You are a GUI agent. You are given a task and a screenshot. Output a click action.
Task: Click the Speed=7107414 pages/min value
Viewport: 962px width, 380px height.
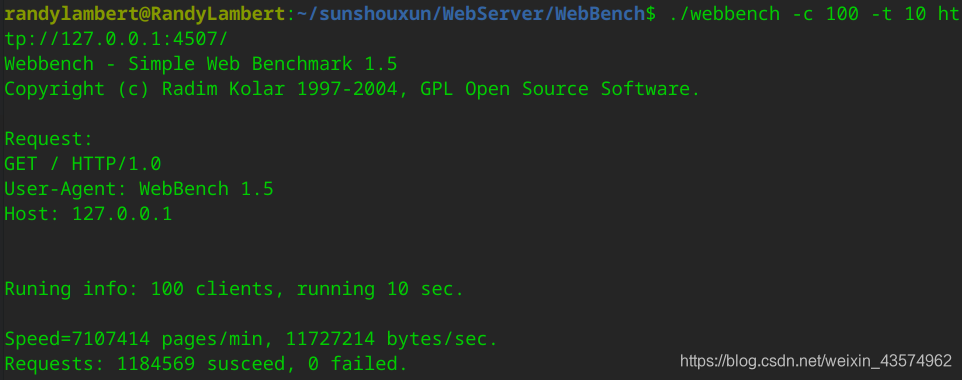[145, 338]
